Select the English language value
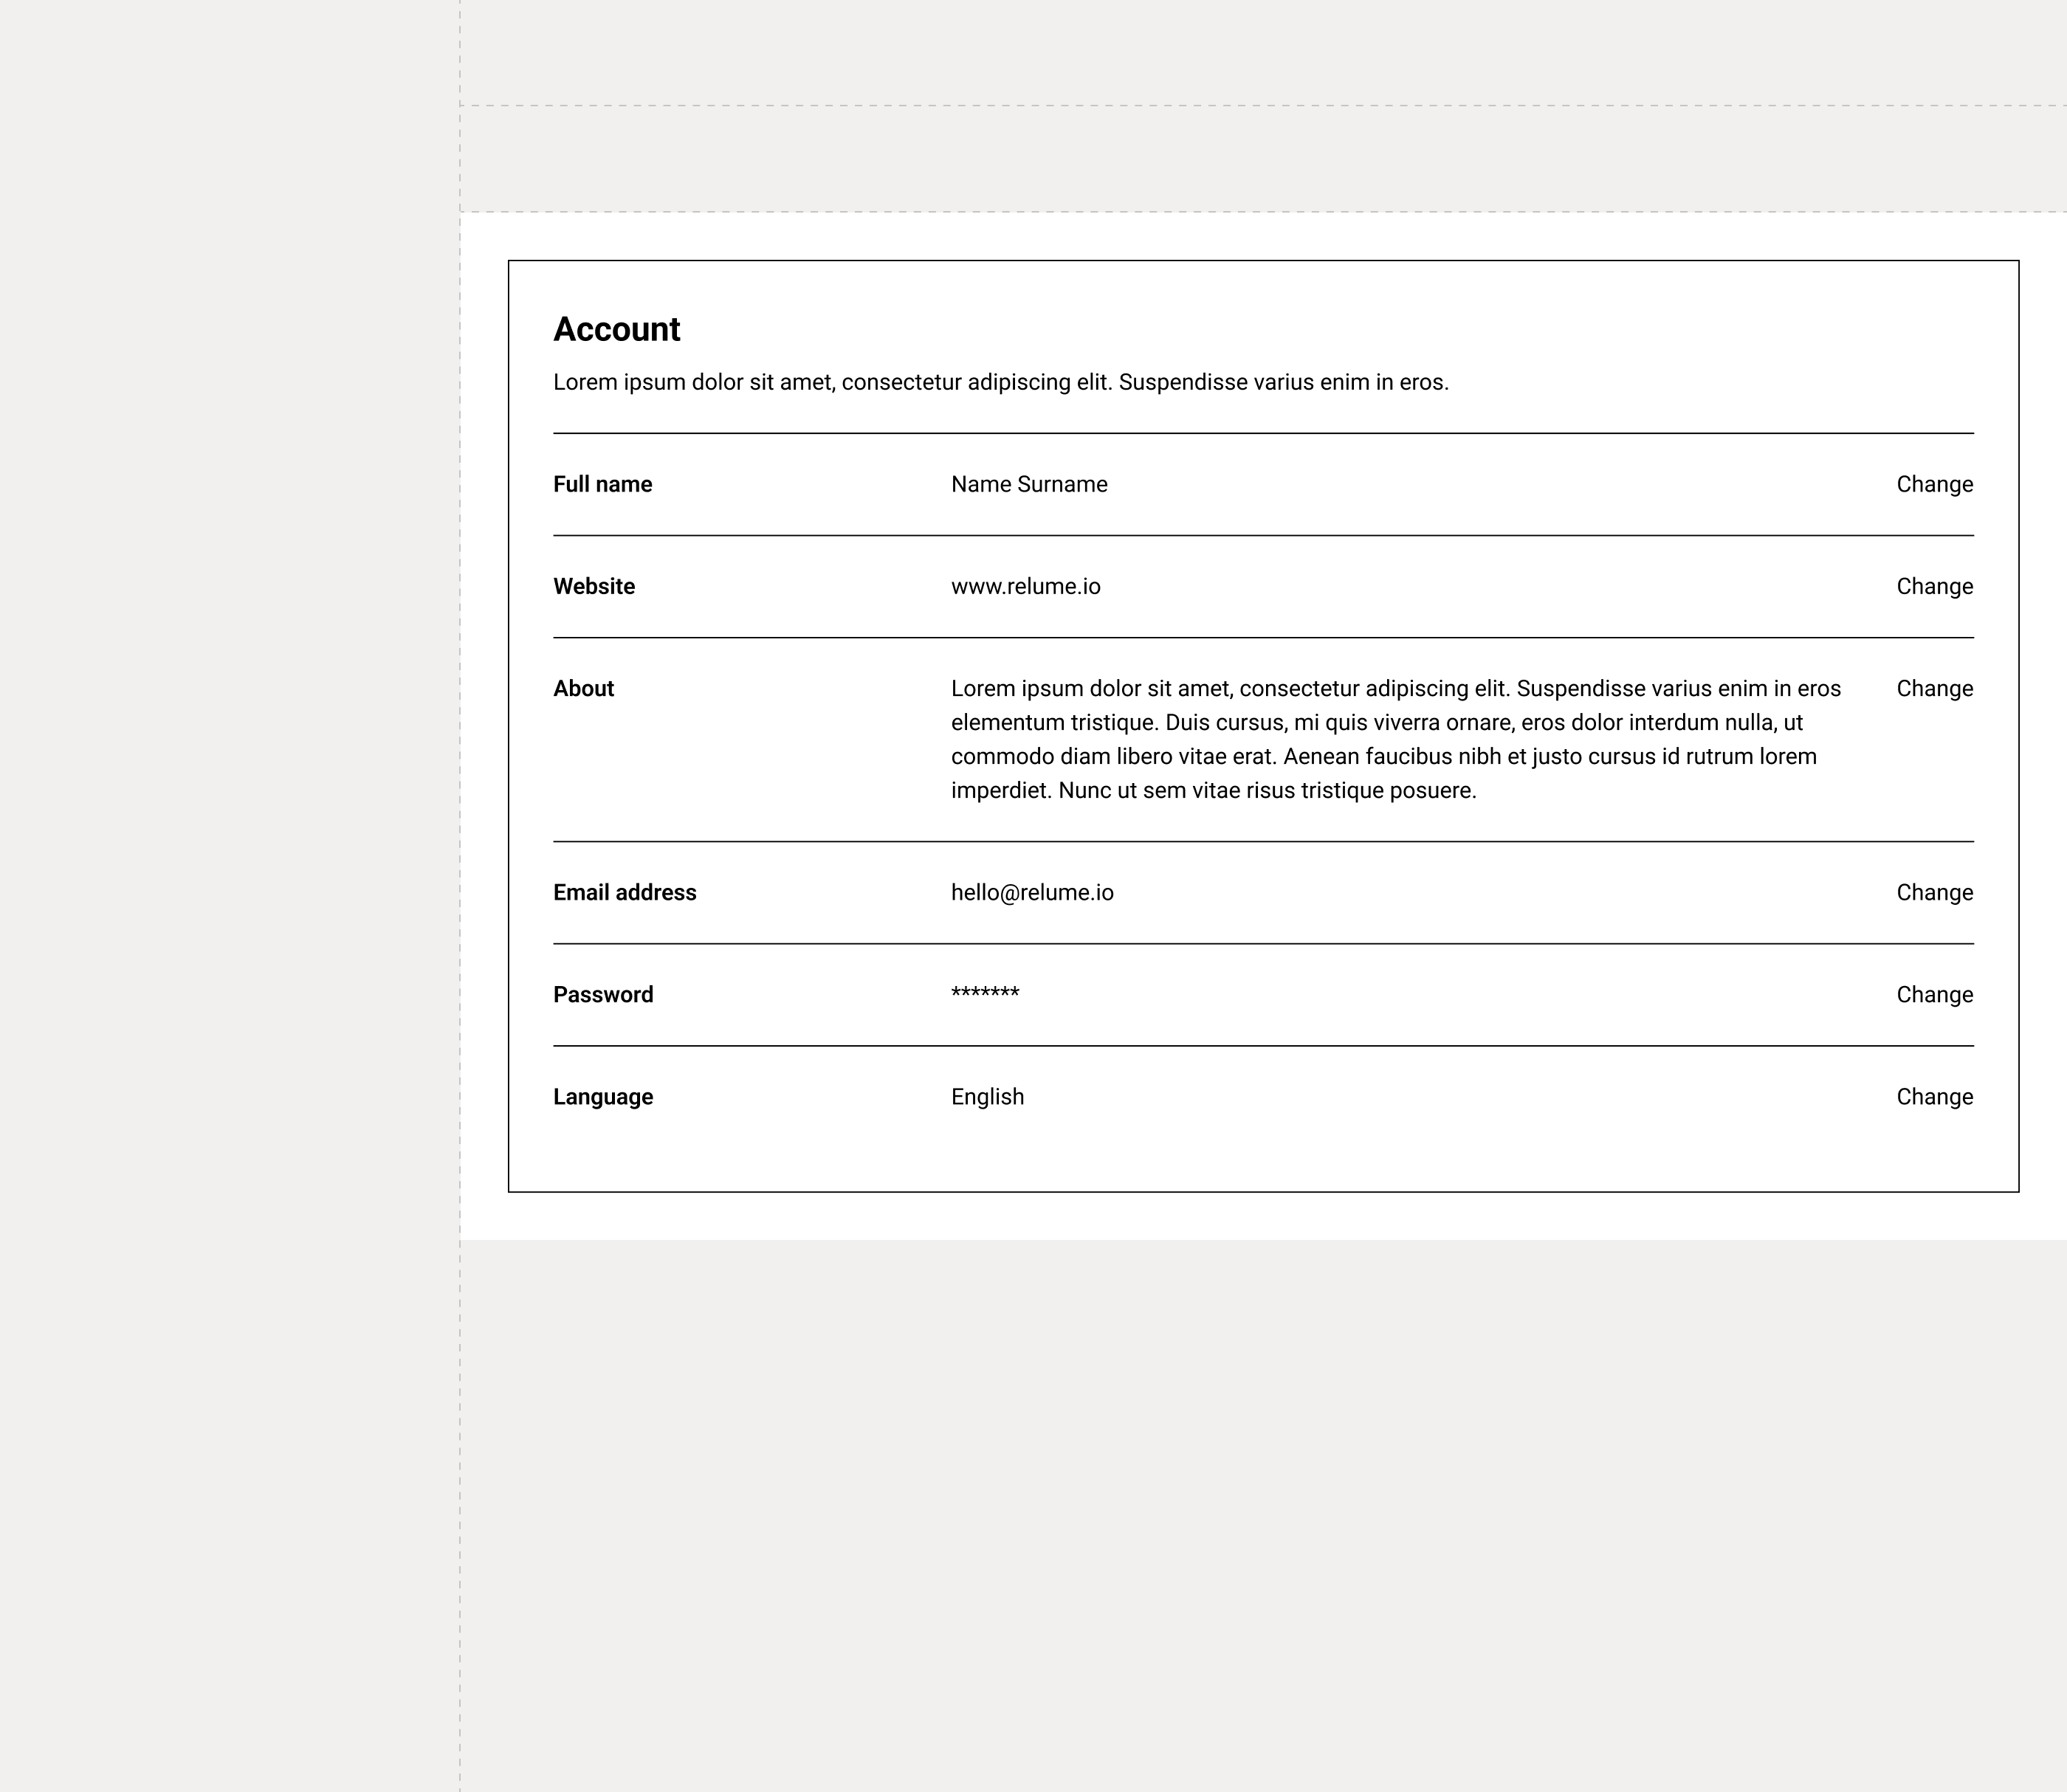 click(x=987, y=1096)
